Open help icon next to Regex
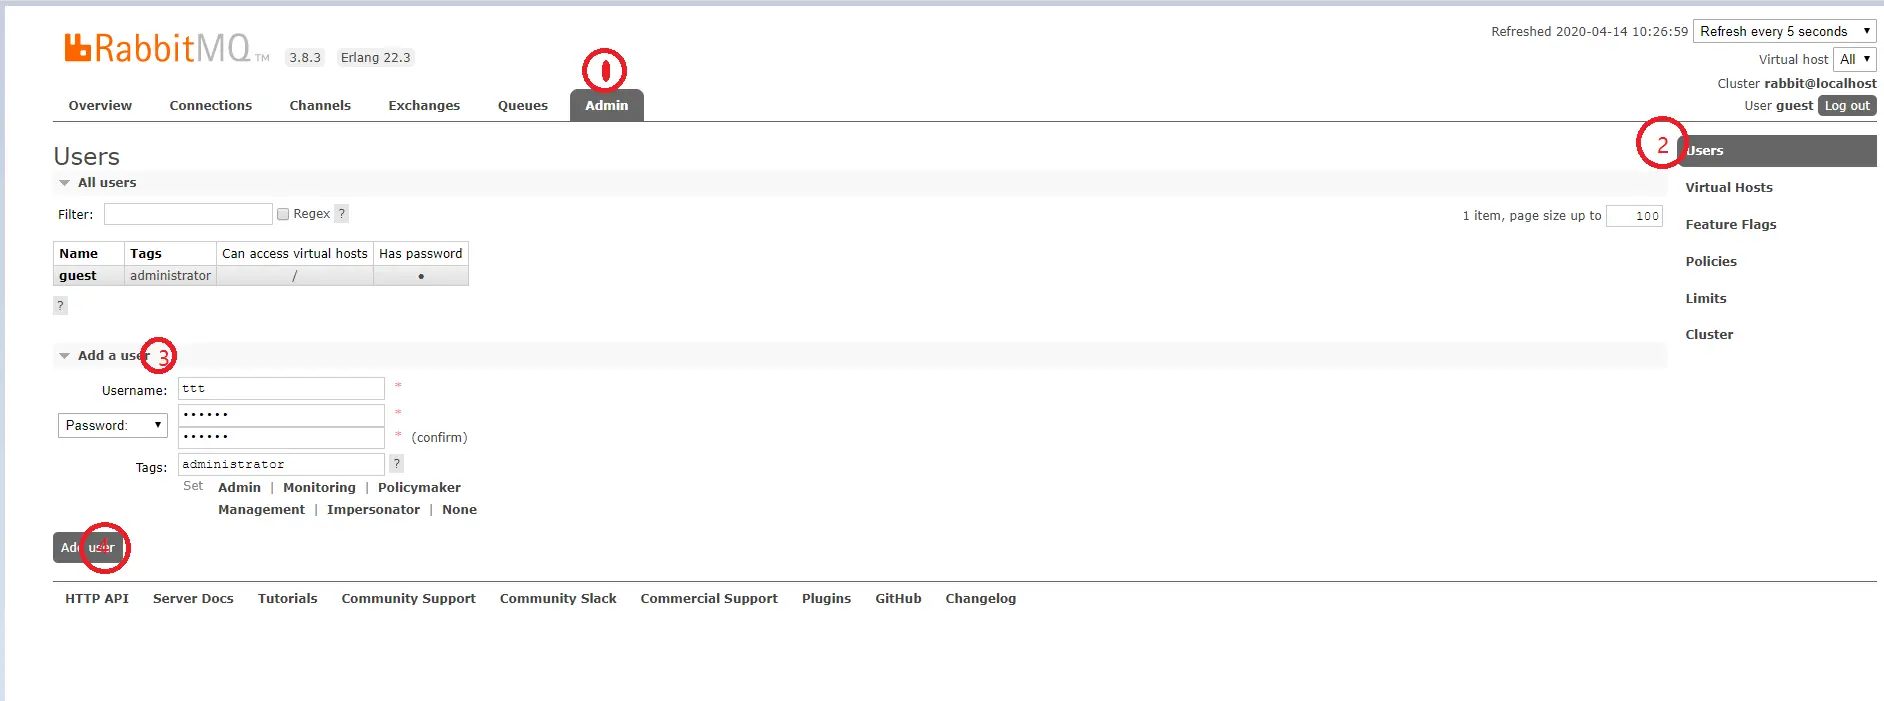The image size is (1884, 701). click(342, 213)
